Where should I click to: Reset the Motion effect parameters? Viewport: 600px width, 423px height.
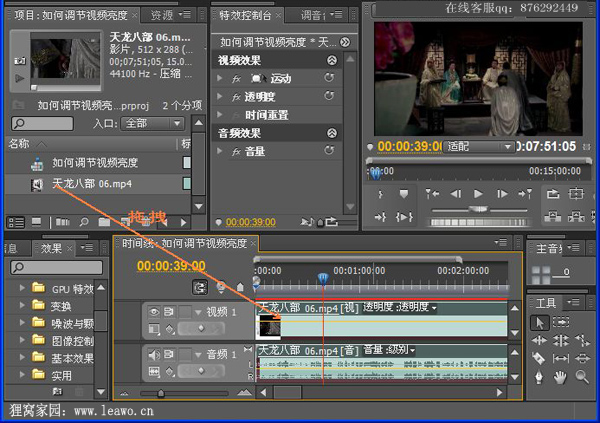pyautogui.click(x=329, y=78)
